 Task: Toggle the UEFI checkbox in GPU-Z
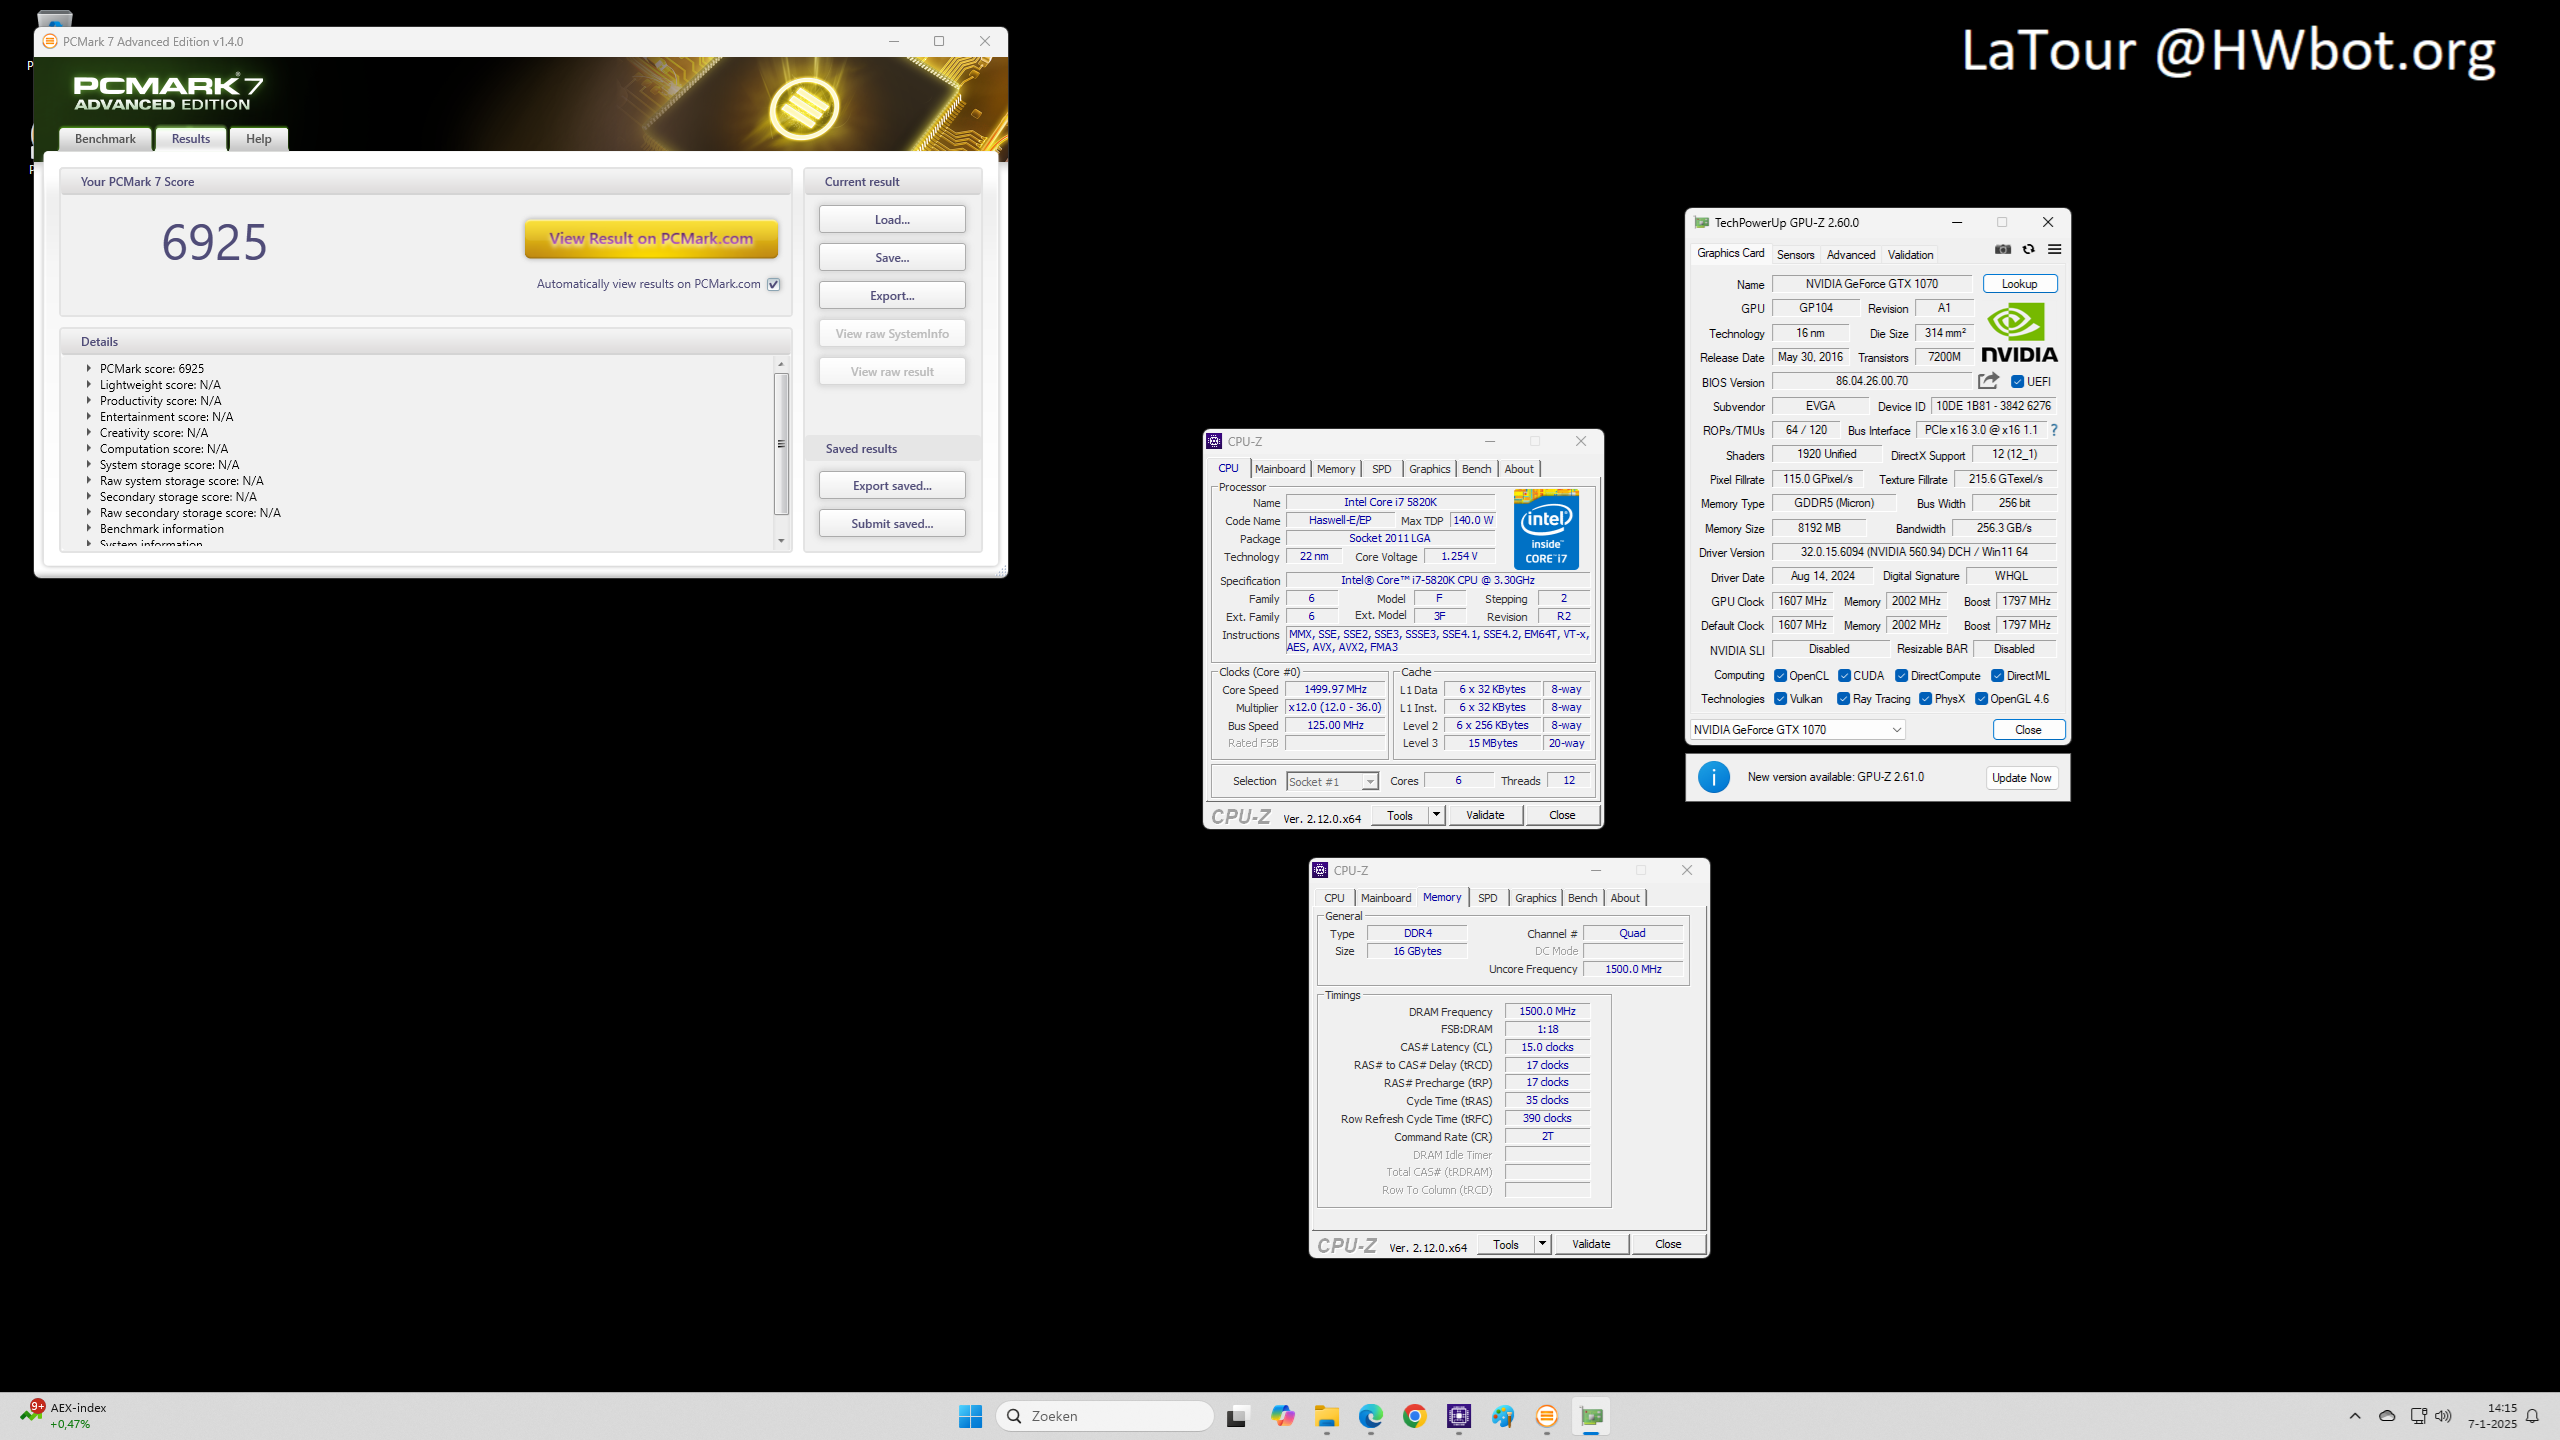[x=2017, y=382]
